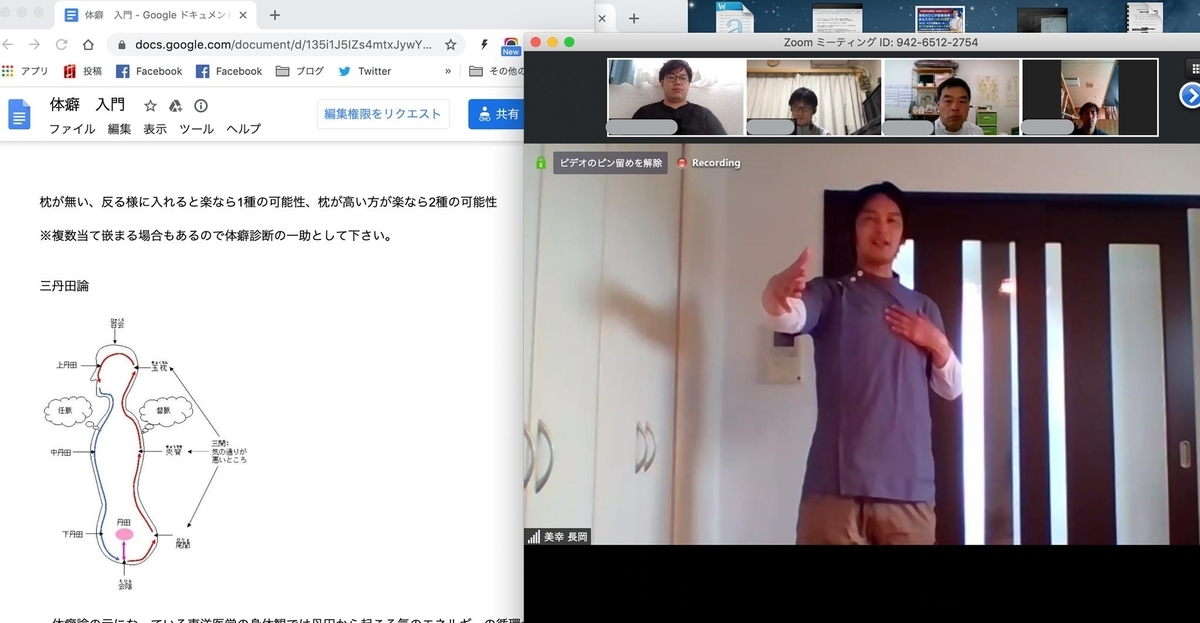This screenshot has width=1200, height=623.
Task: Open the document info icon
Action: (201, 106)
